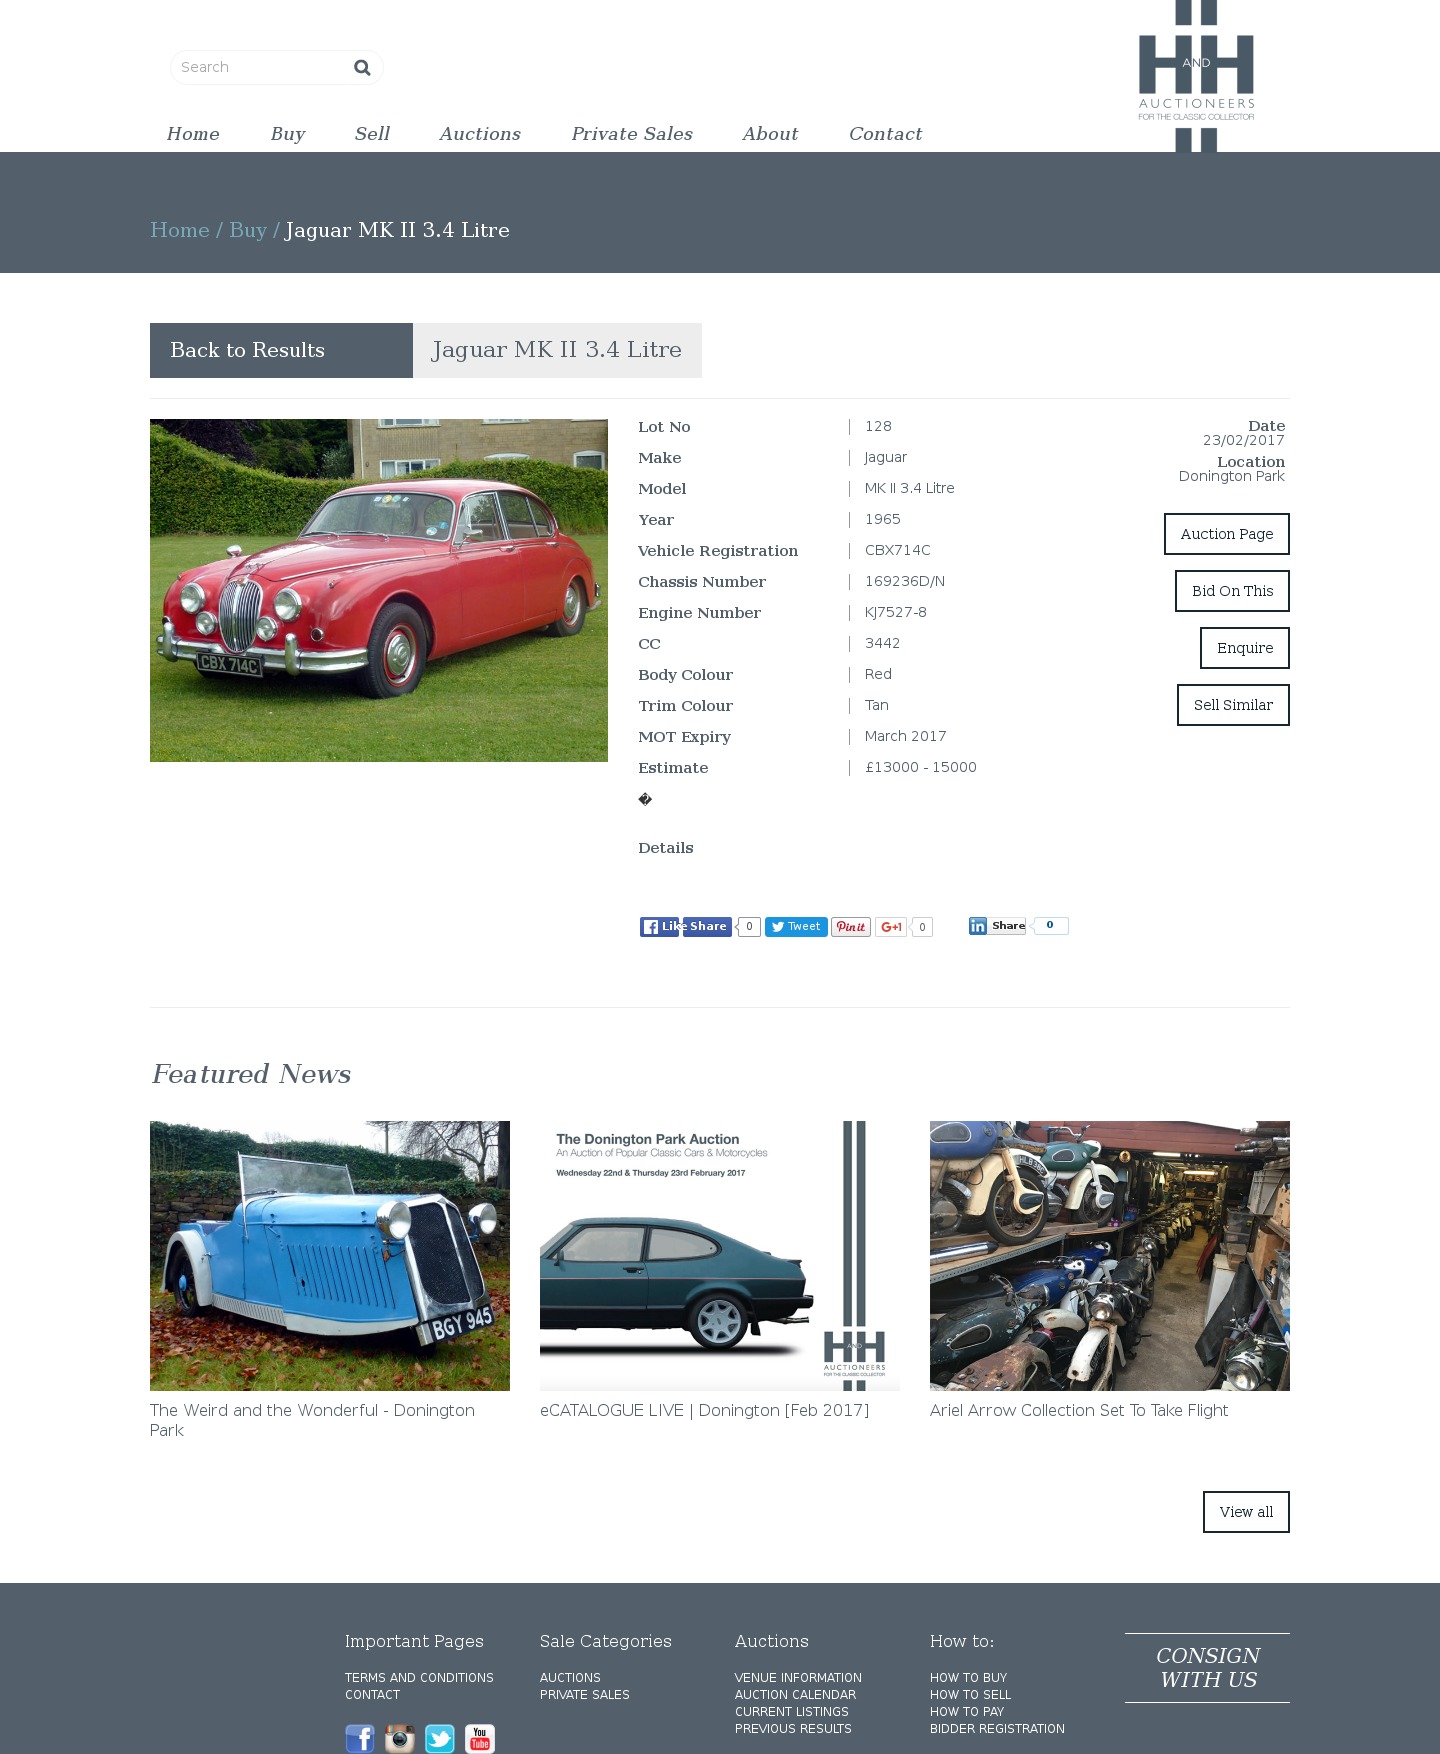Click the registration CBX714C value
The height and width of the screenshot is (1754, 1440).
(898, 550)
